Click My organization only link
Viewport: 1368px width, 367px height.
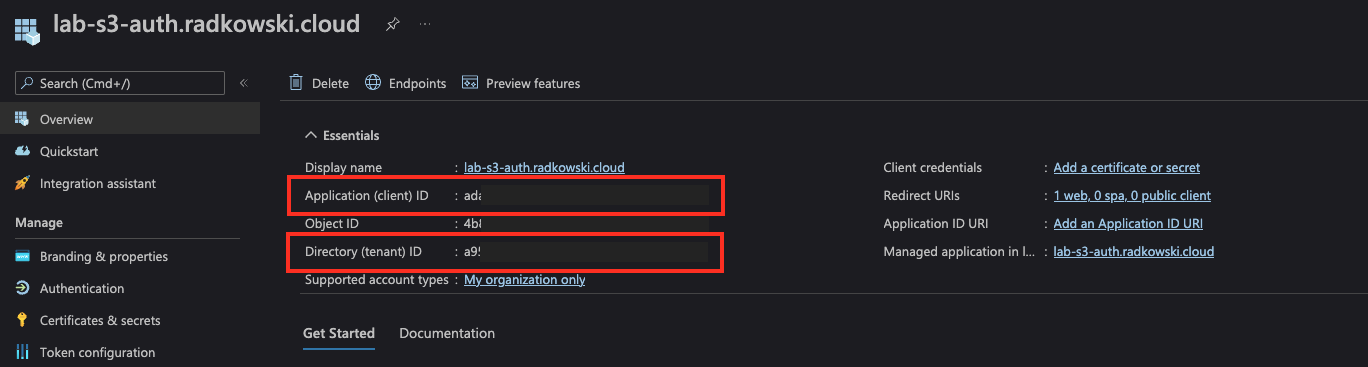[525, 279]
